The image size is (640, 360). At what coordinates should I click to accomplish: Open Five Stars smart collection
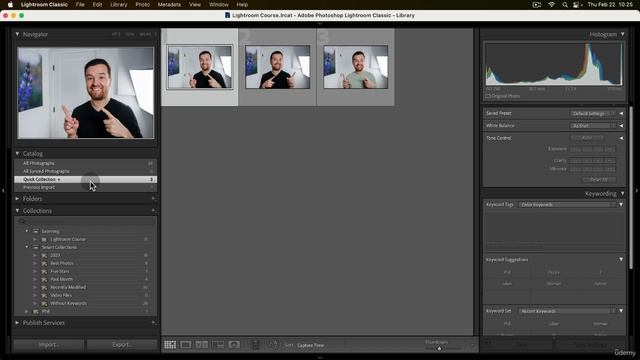point(60,271)
